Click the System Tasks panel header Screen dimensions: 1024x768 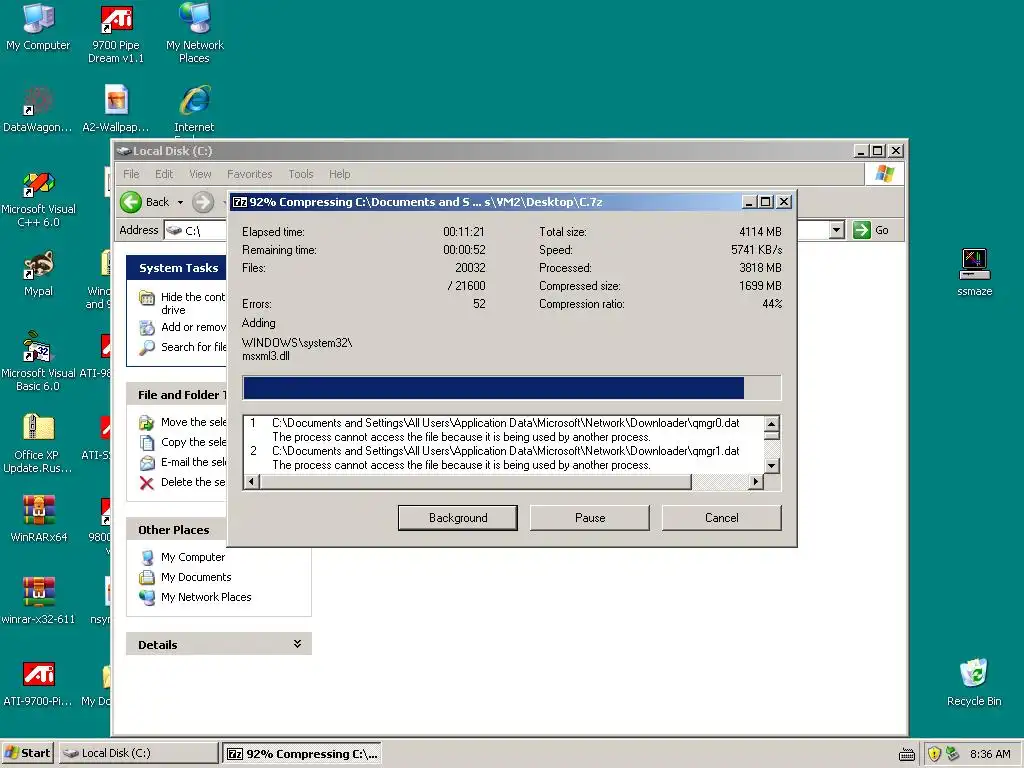[x=178, y=268]
